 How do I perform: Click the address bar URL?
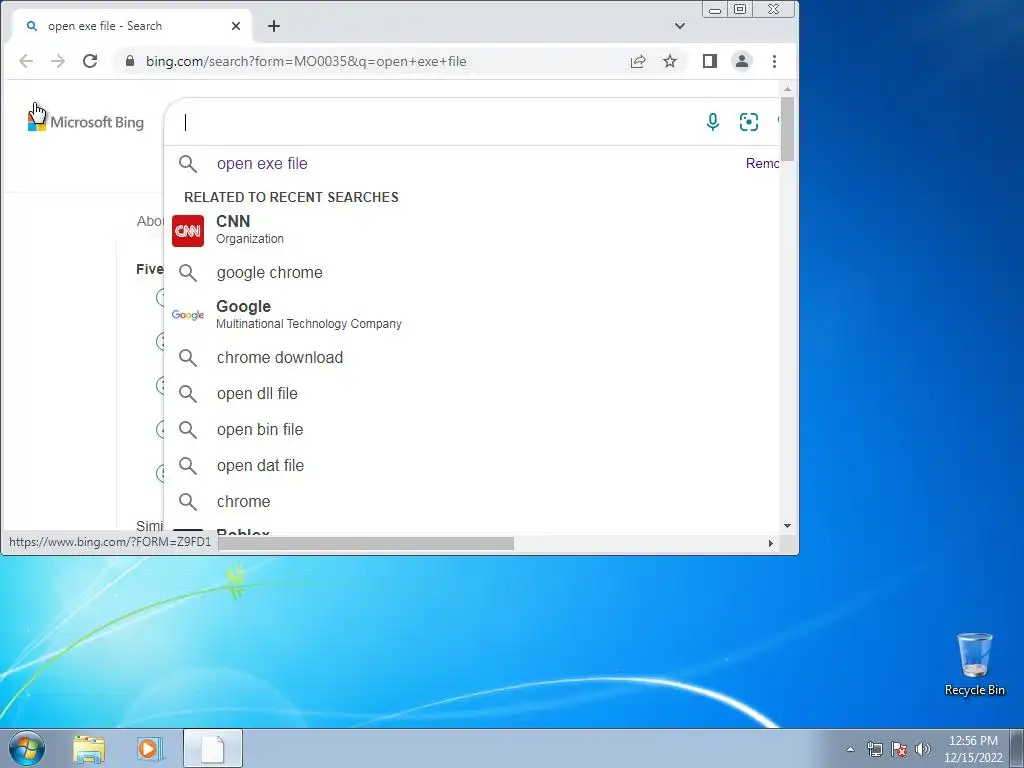pyautogui.click(x=306, y=61)
